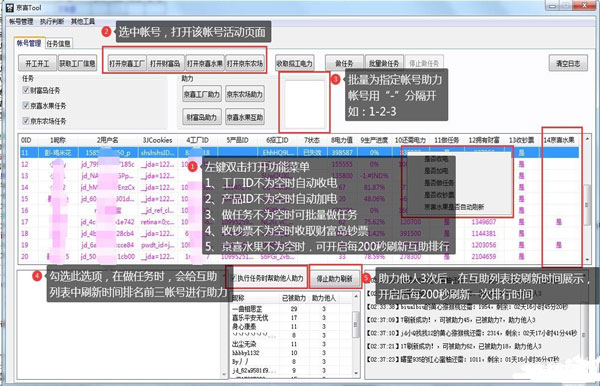This screenshot has width=600, height=386.
Task: Click the 8电力值 column header
Action: pyautogui.click(x=342, y=140)
